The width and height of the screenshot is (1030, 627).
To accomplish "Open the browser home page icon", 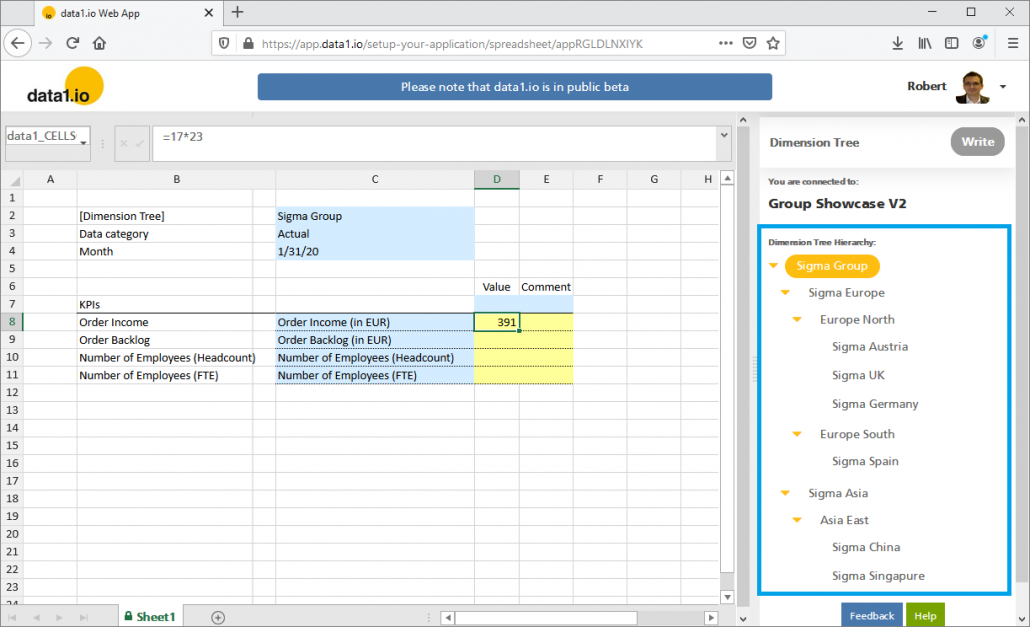I will click(99, 43).
